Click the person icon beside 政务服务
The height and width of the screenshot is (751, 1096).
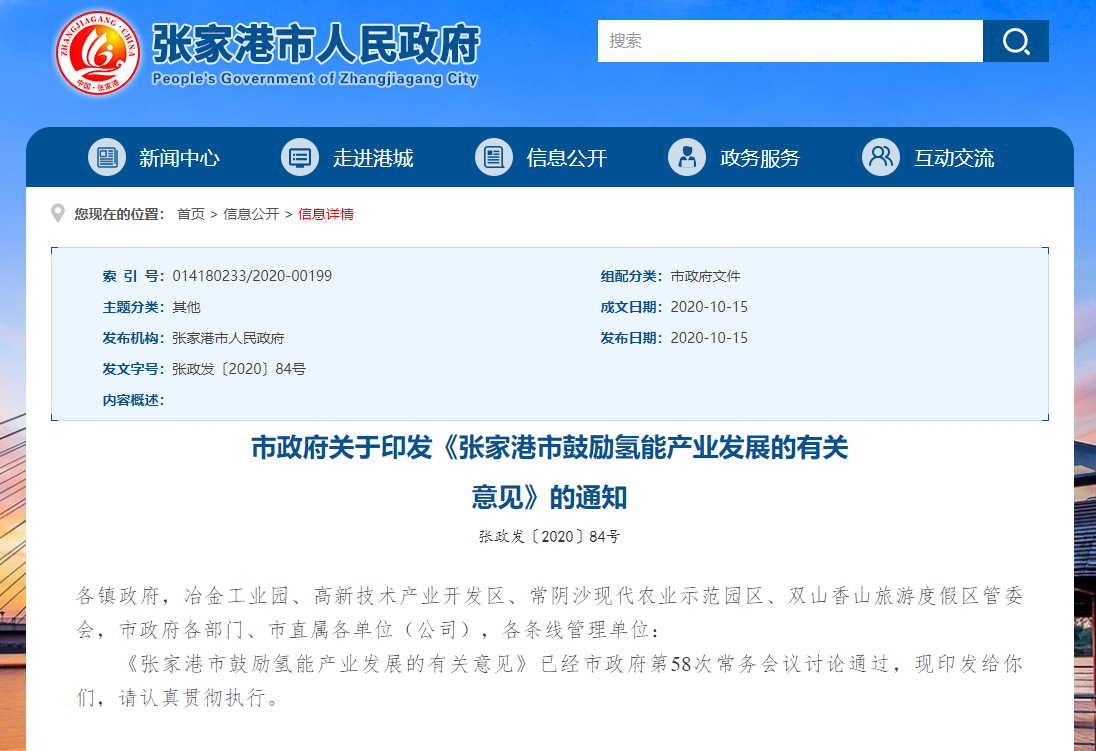tap(687, 157)
